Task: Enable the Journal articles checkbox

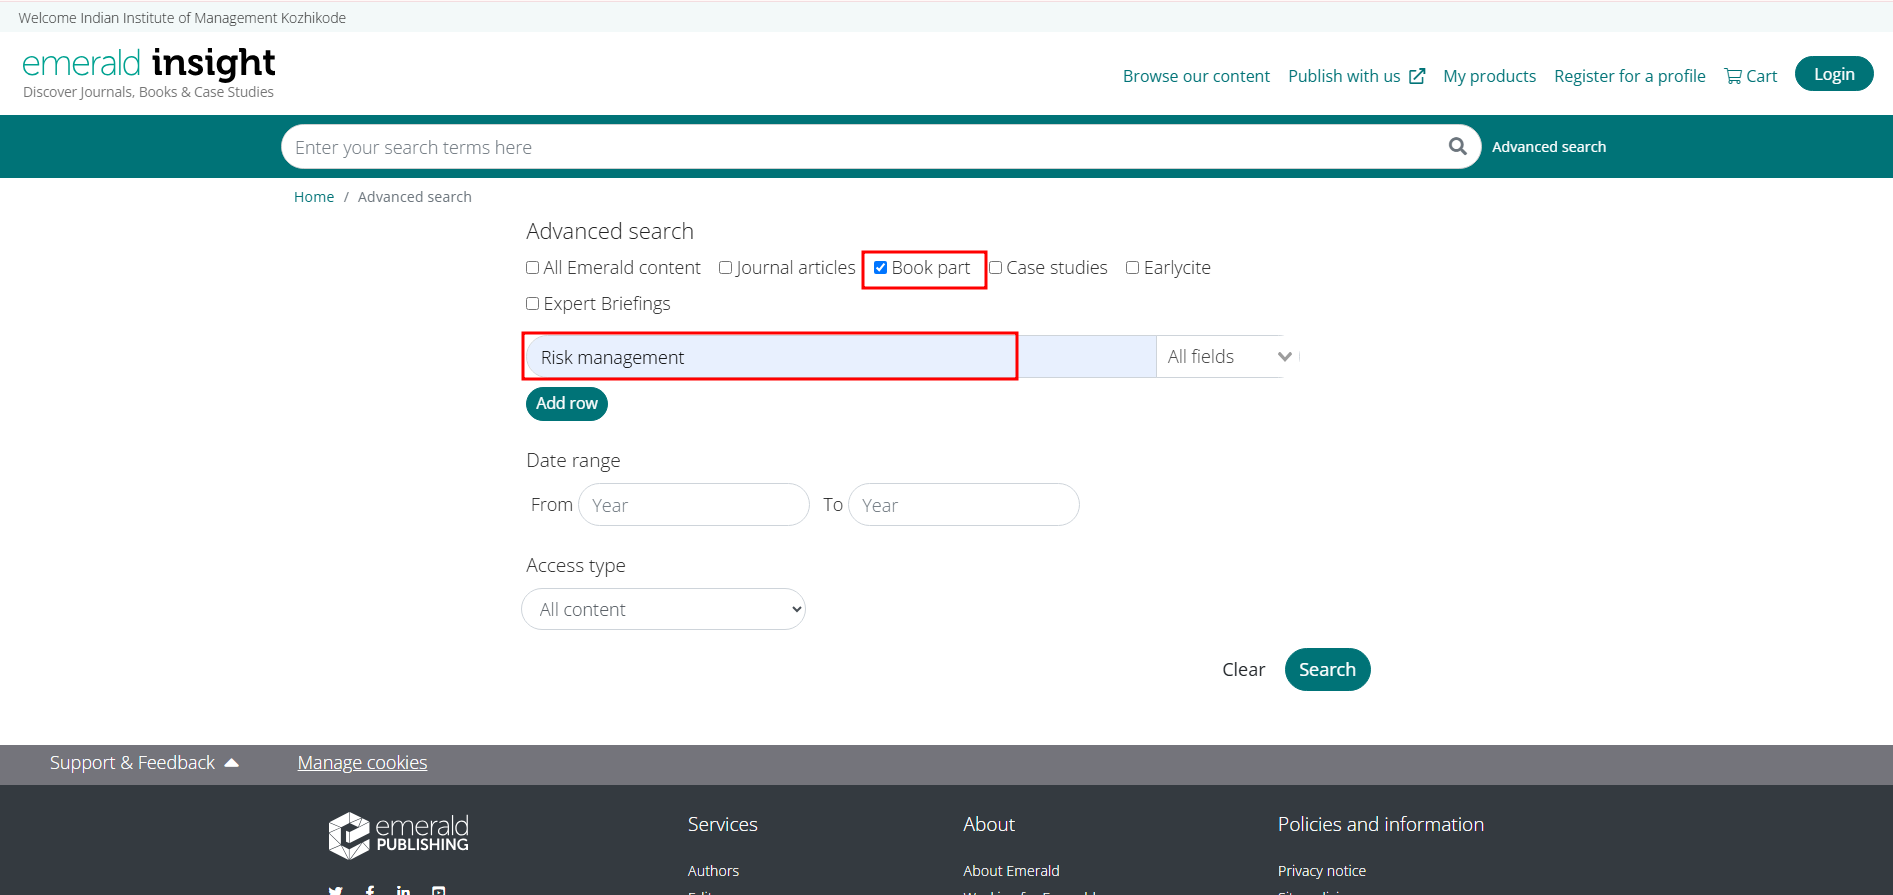Action: point(726,268)
